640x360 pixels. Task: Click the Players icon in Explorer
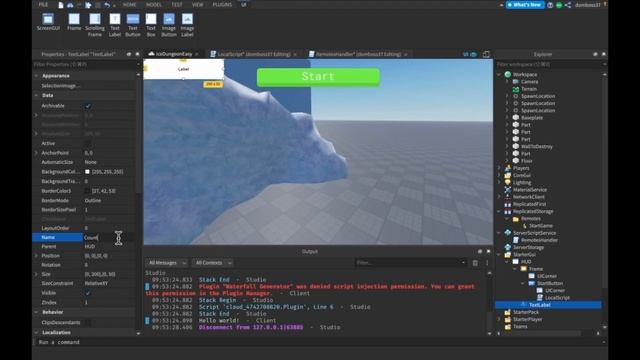coord(508,168)
